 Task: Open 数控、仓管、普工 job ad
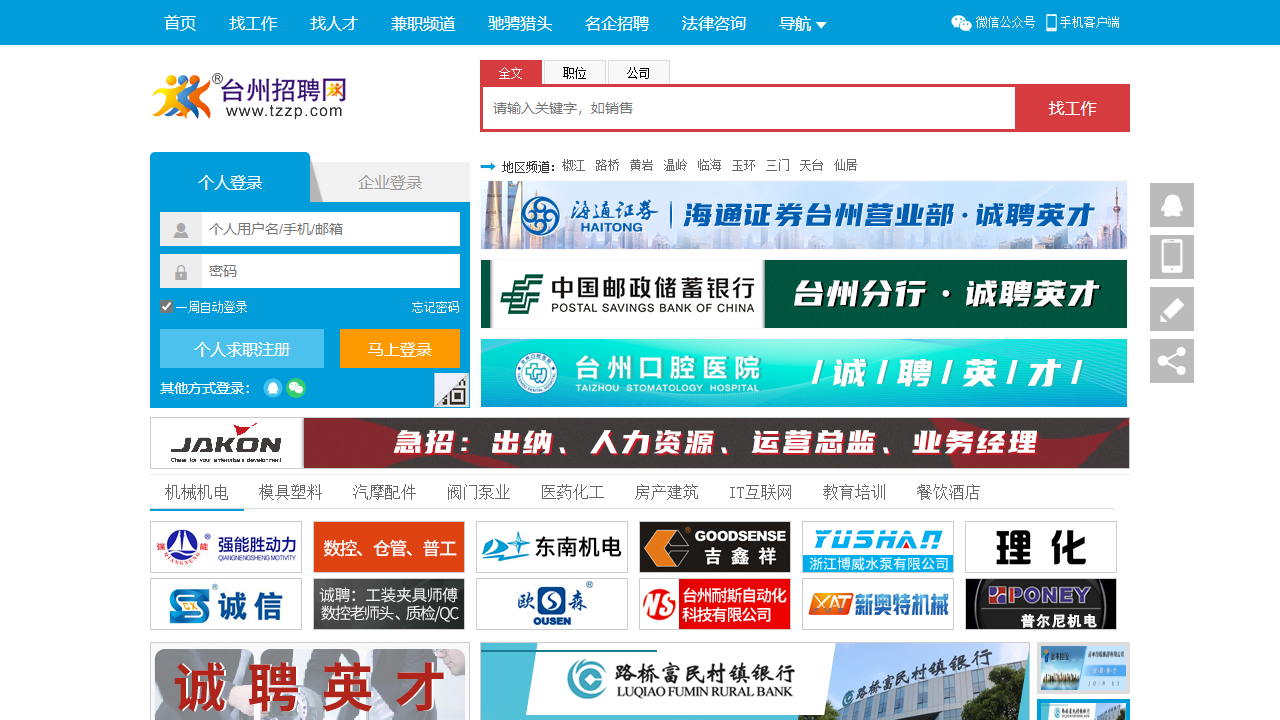point(389,547)
